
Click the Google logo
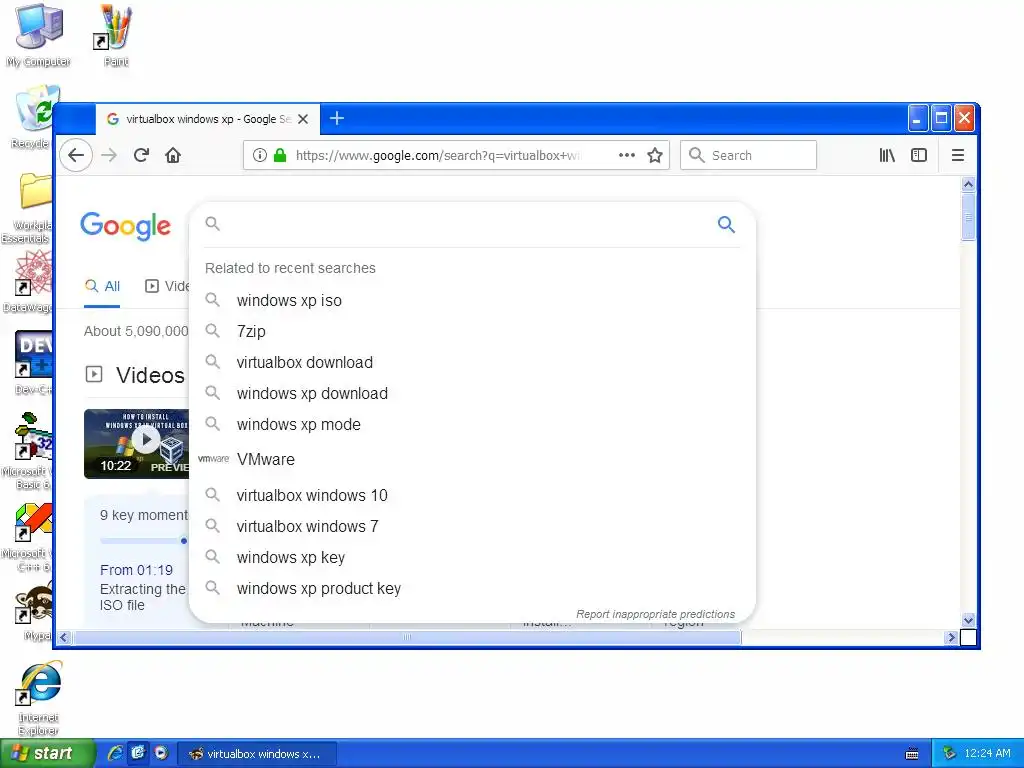point(125,227)
